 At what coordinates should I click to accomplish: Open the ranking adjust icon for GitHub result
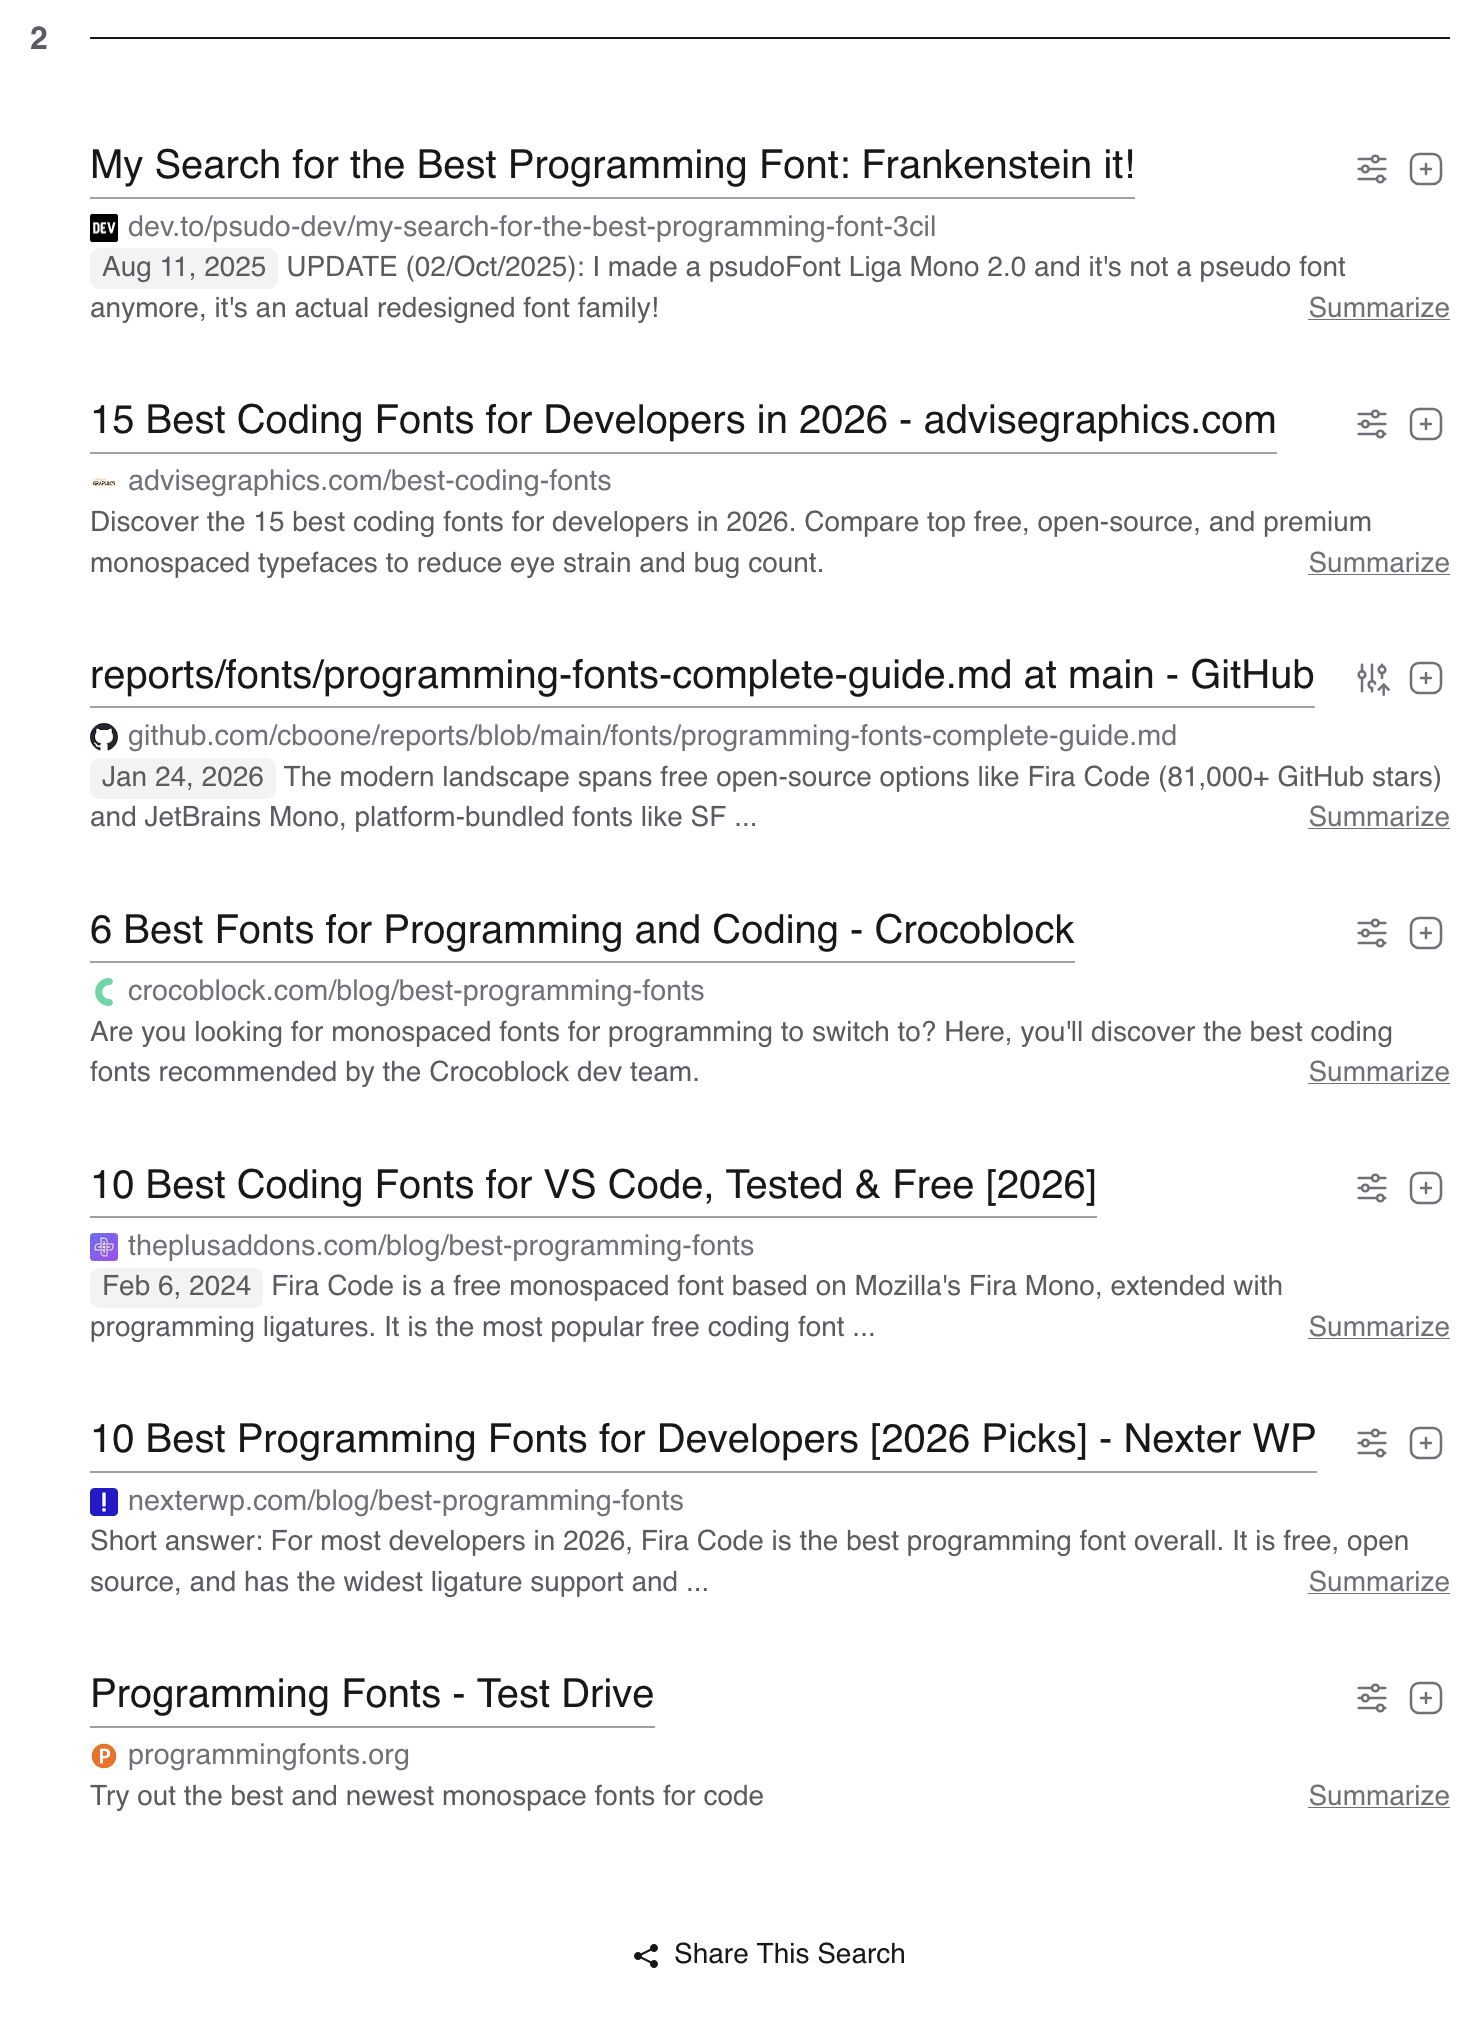(x=1372, y=678)
